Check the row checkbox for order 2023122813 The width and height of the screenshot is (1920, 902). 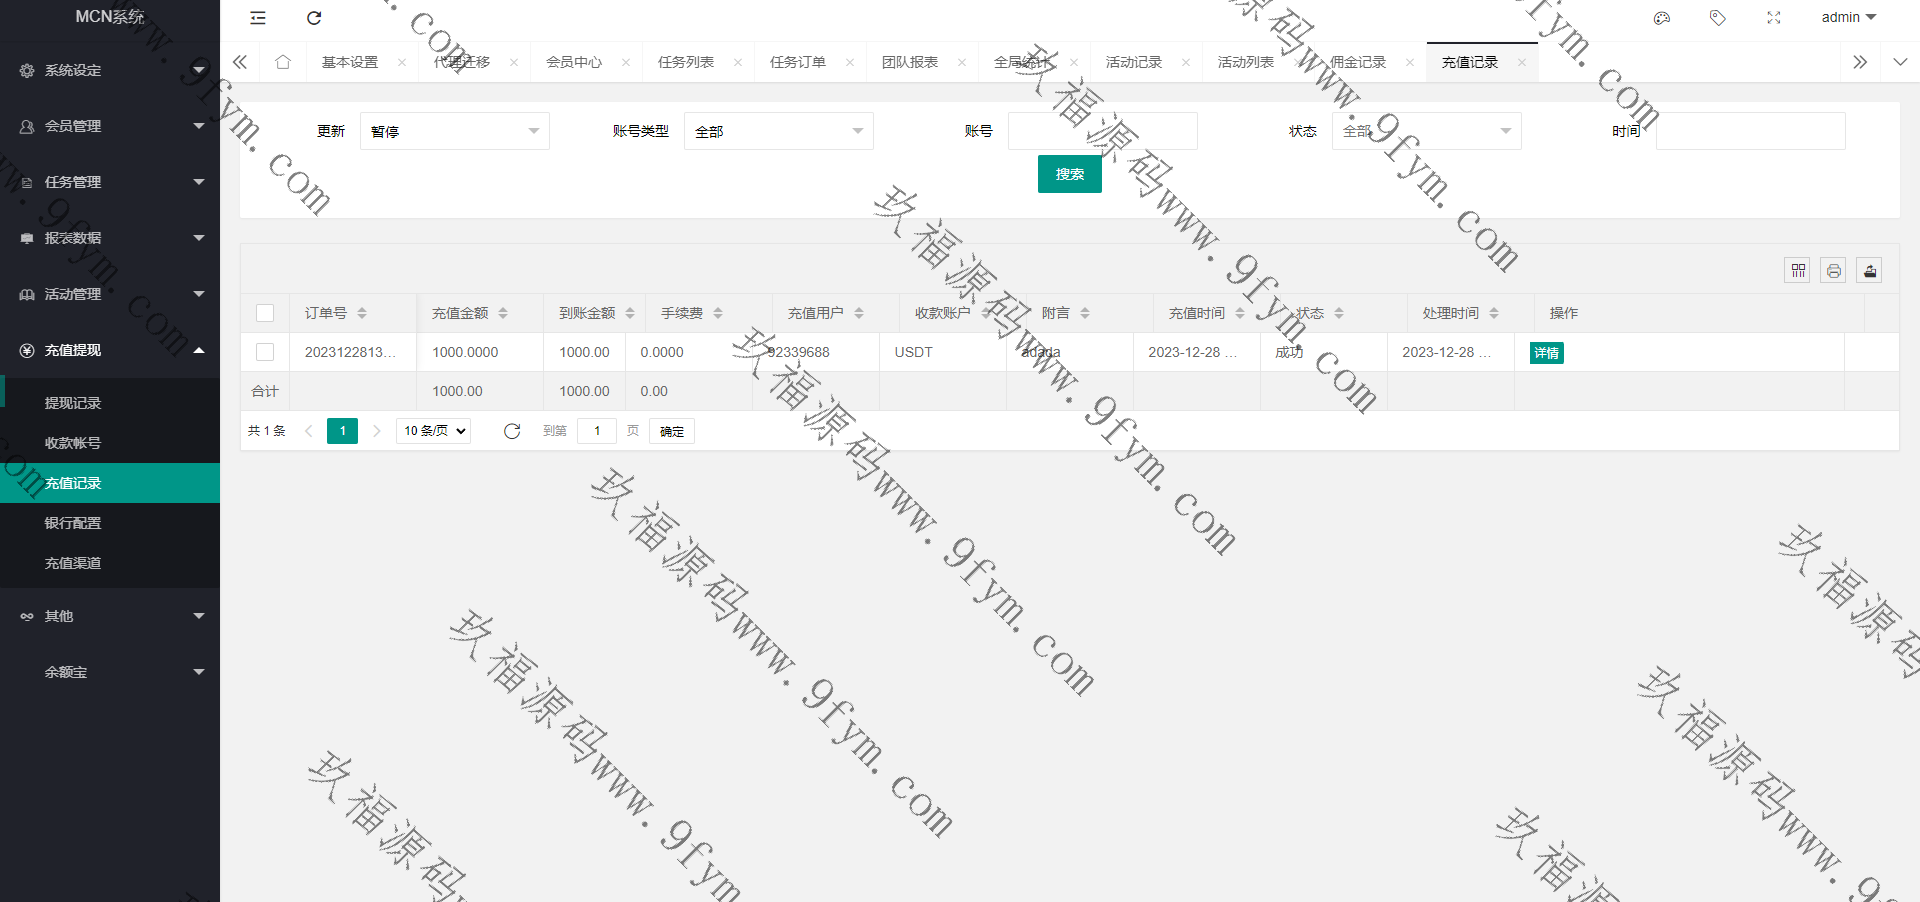pyautogui.click(x=265, y=352)
